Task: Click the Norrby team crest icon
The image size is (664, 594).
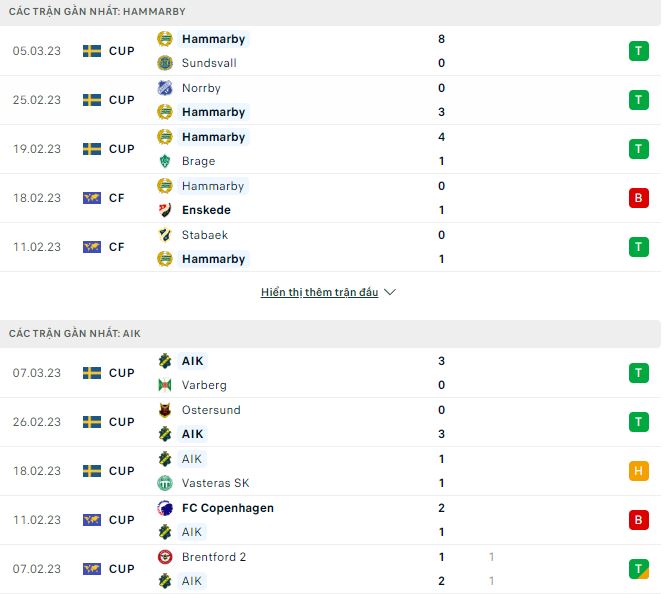Action: 165,88
